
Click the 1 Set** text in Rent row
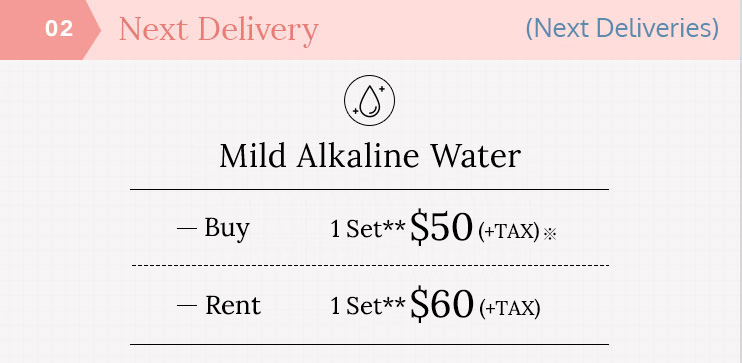pyautogui.click(x=368, y=306)
